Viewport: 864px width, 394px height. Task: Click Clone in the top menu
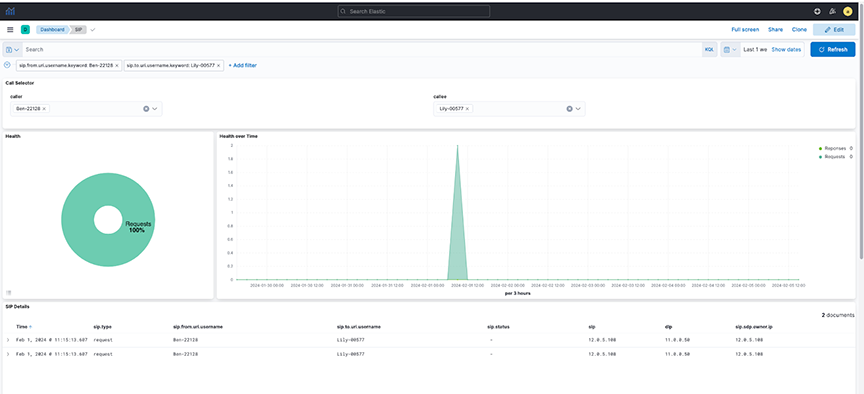[799, 30]
